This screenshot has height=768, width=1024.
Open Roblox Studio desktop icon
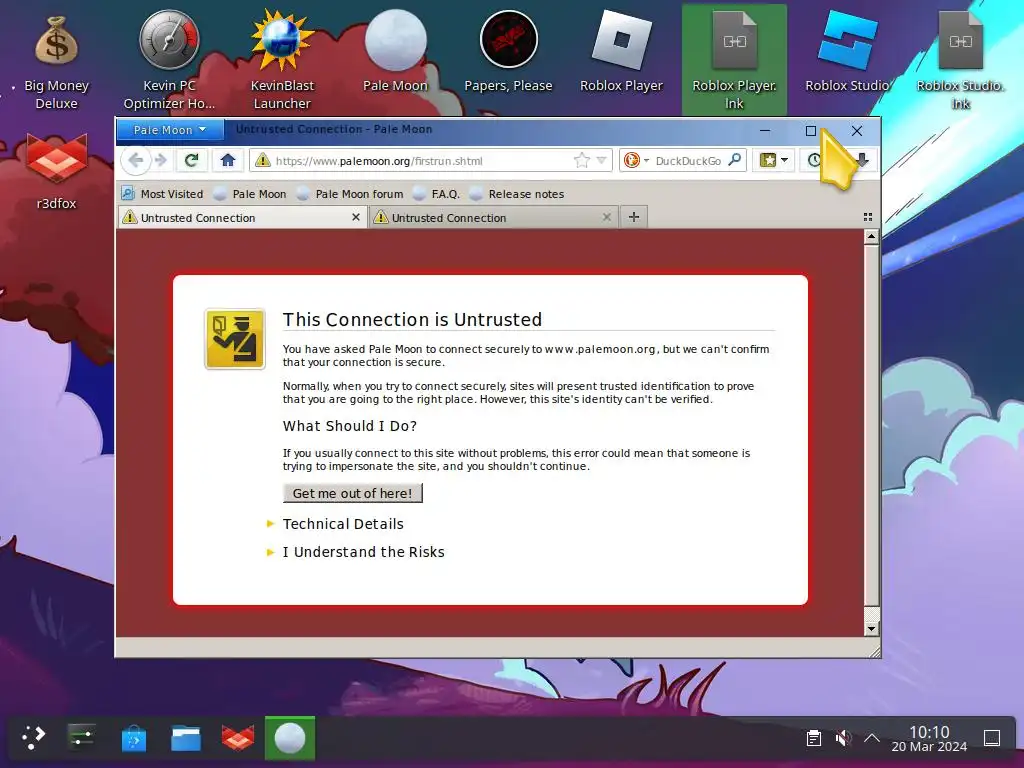coord(847,52)
